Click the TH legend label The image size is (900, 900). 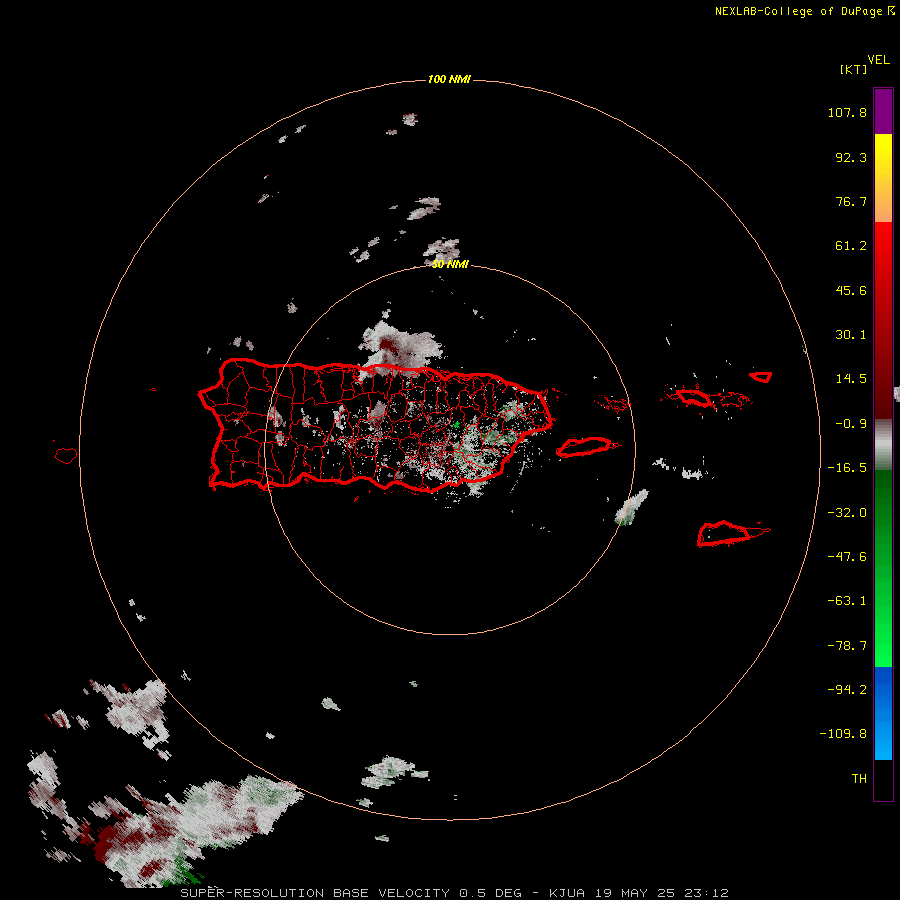859,779
